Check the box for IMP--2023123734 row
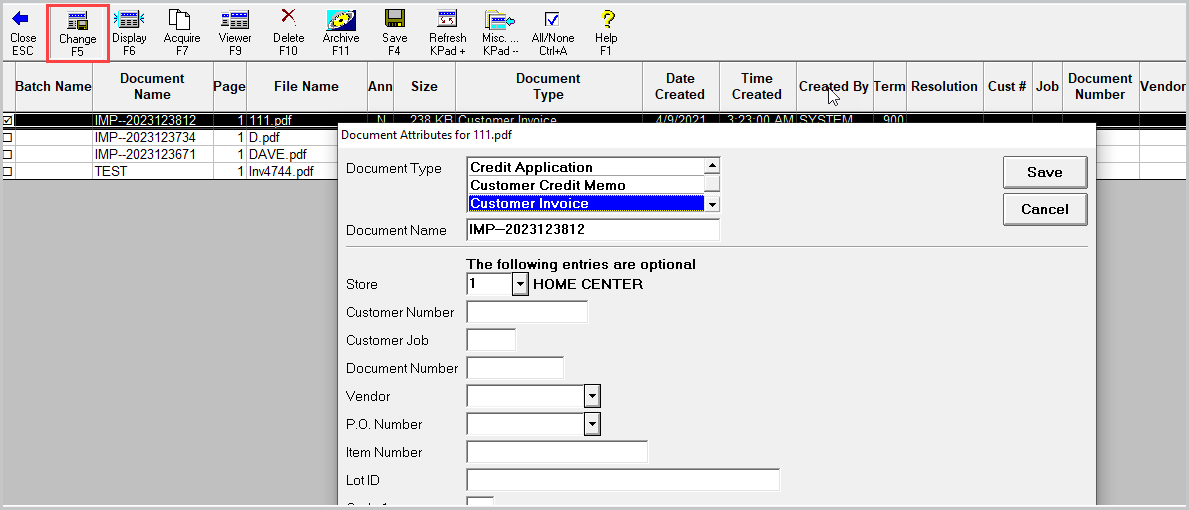The height and width of the screenshot is (510, 1189). pos(8,138)
